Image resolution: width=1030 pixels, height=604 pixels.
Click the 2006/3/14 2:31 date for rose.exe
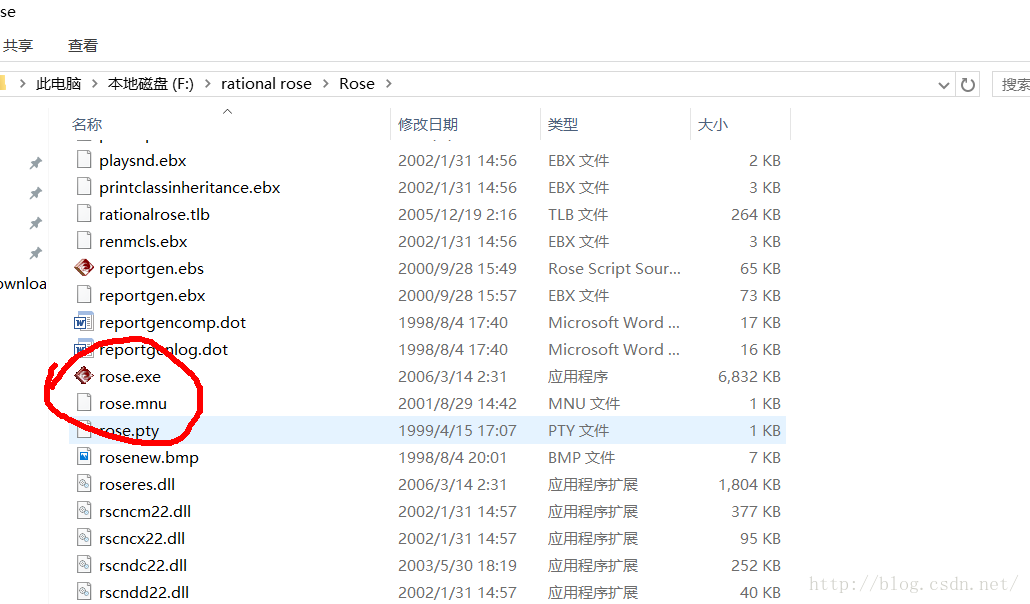(452, 376)
